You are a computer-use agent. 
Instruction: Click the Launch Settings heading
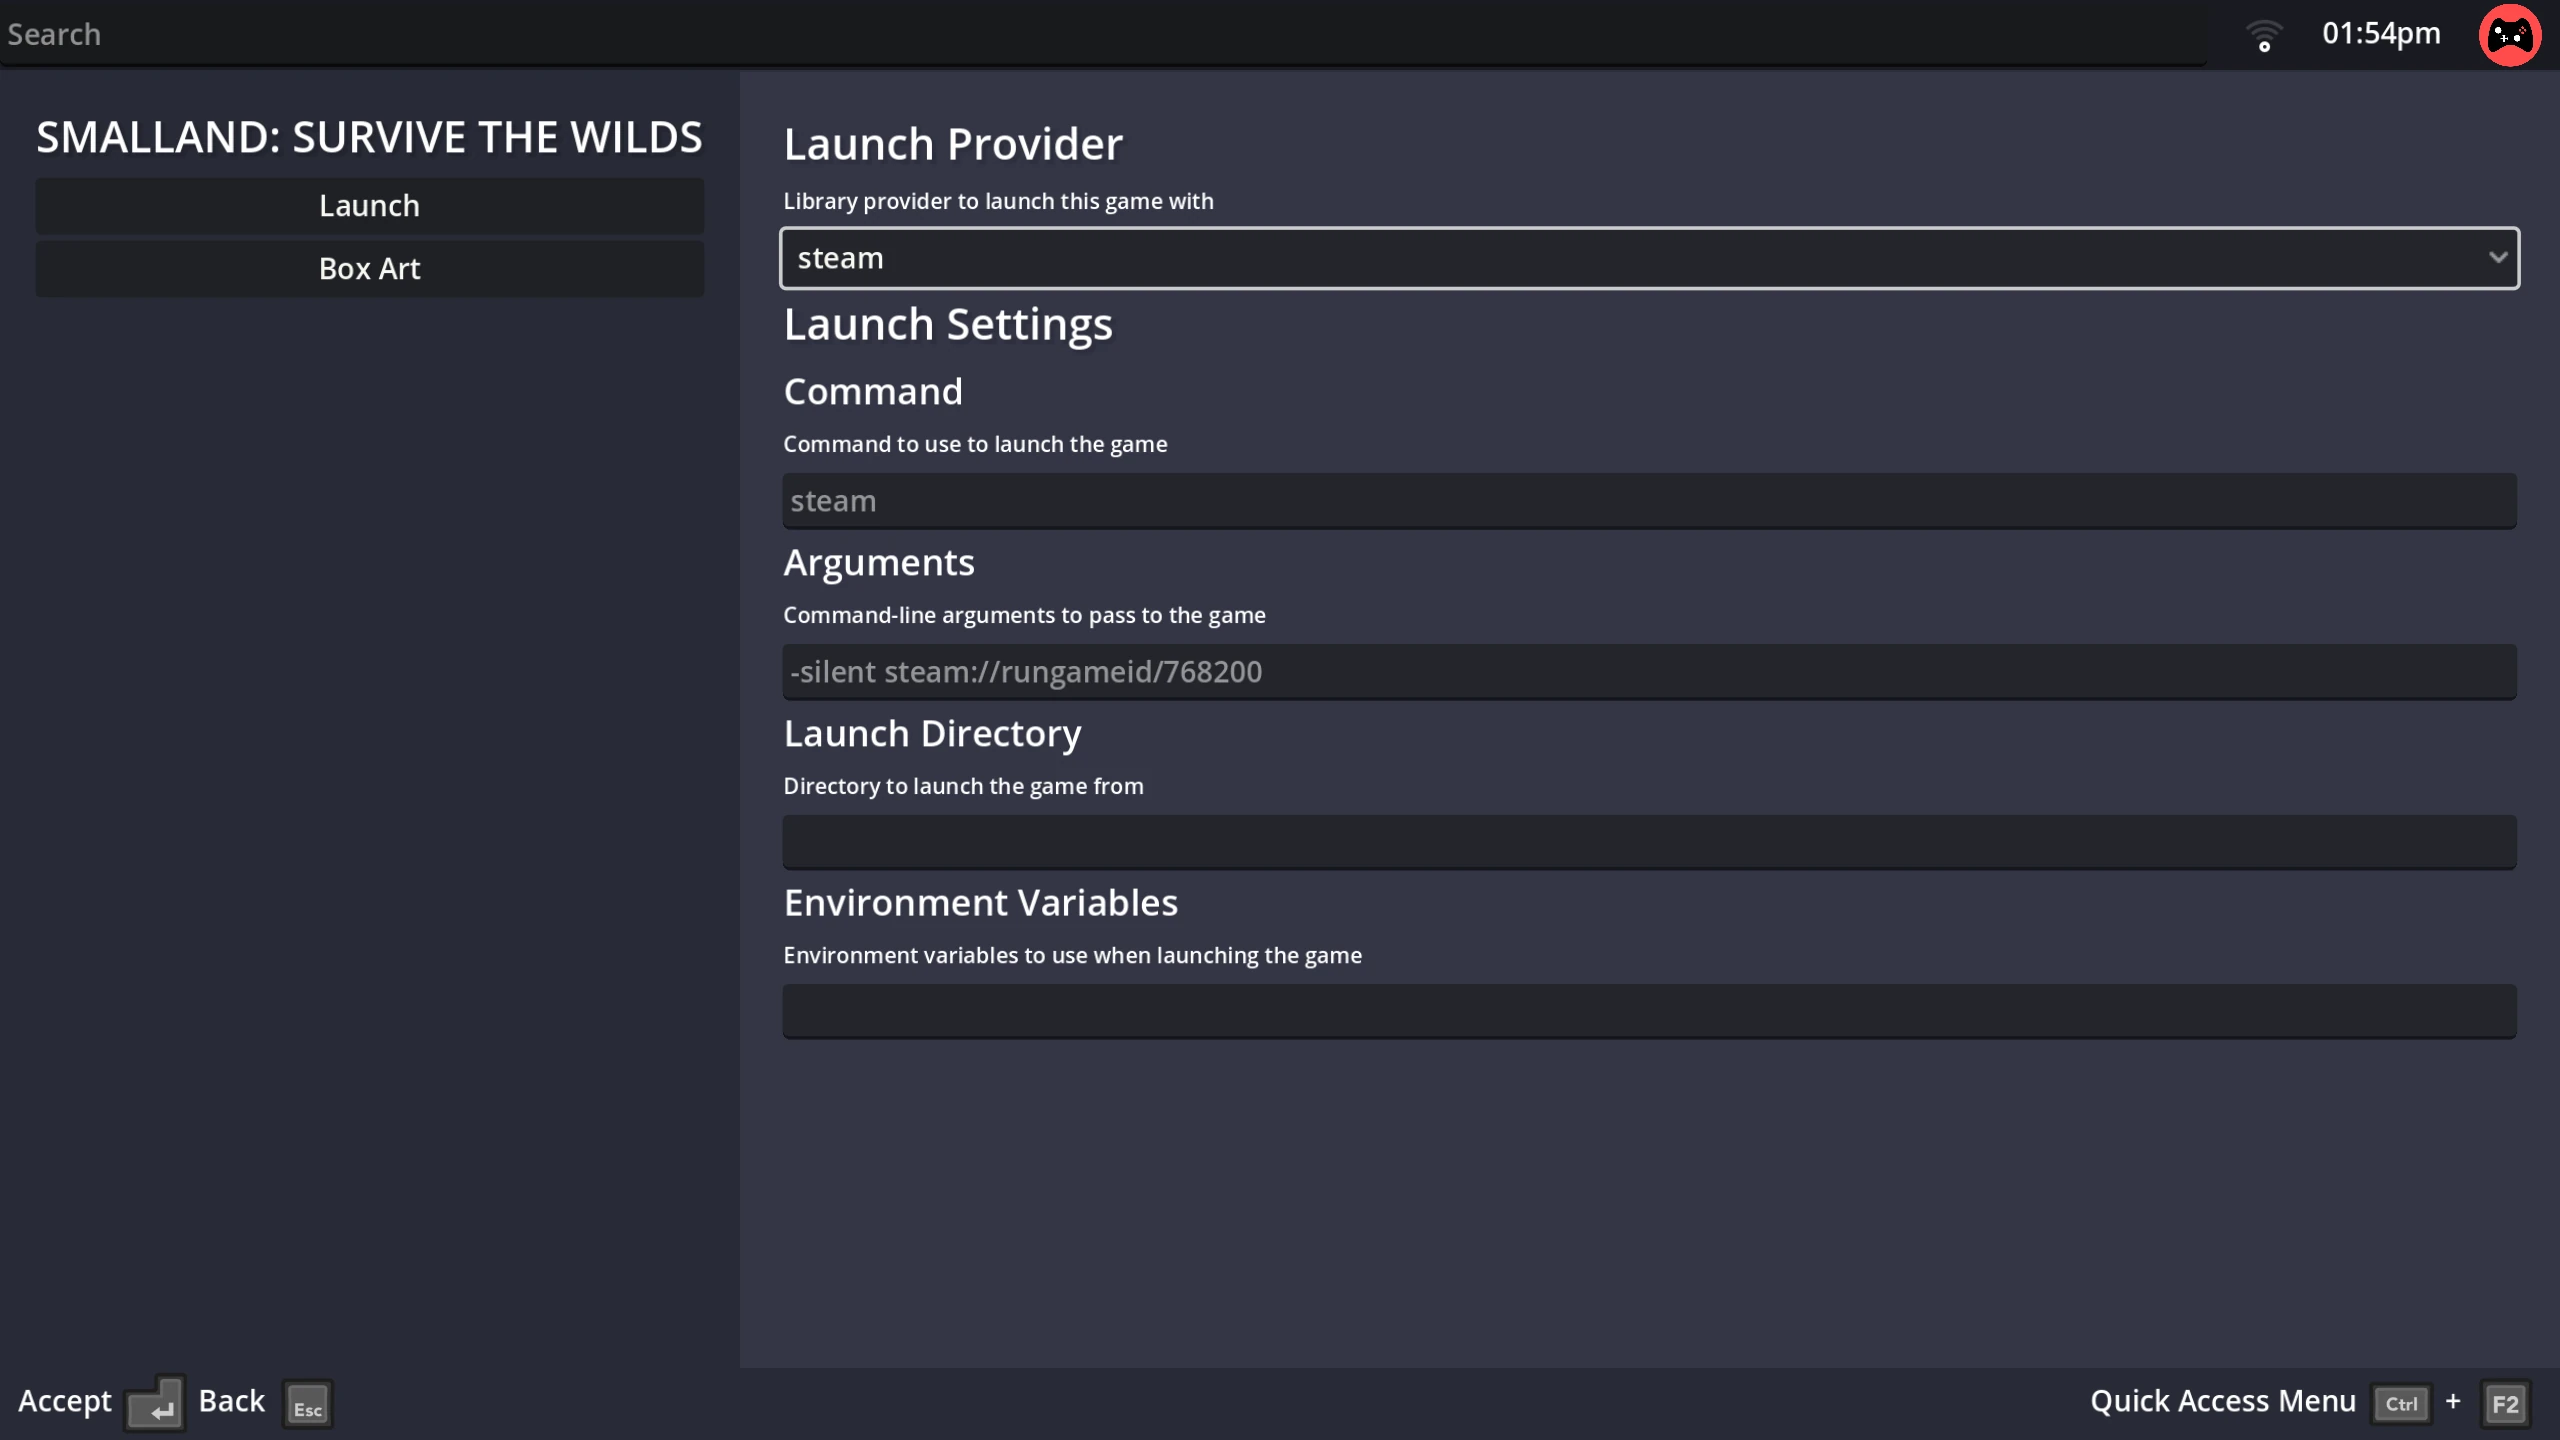(x=948, y=325)
